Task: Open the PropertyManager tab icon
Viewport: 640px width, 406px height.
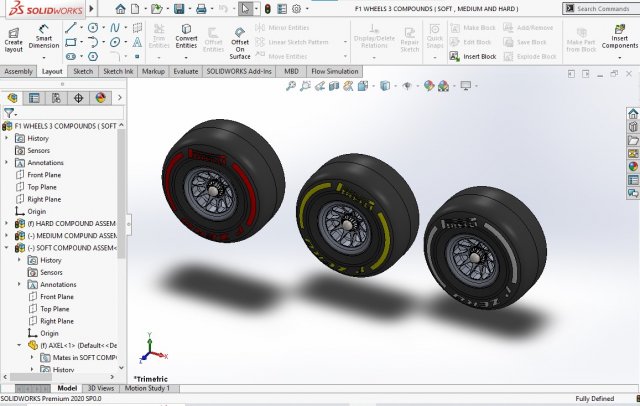Action: [x=34, y=98]
